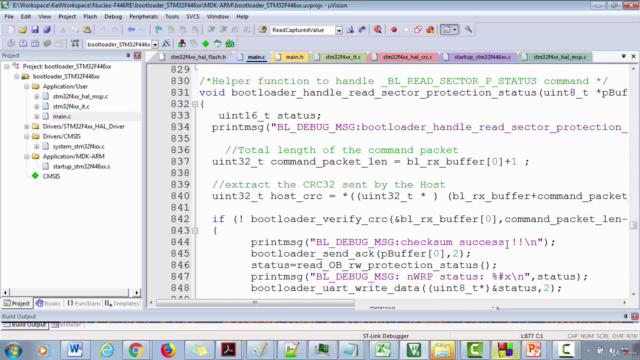Viewport: 640px width, 360px height.
Task: Navigate backwards with the blue arrow icon
Action: click(x=131, y=30)
